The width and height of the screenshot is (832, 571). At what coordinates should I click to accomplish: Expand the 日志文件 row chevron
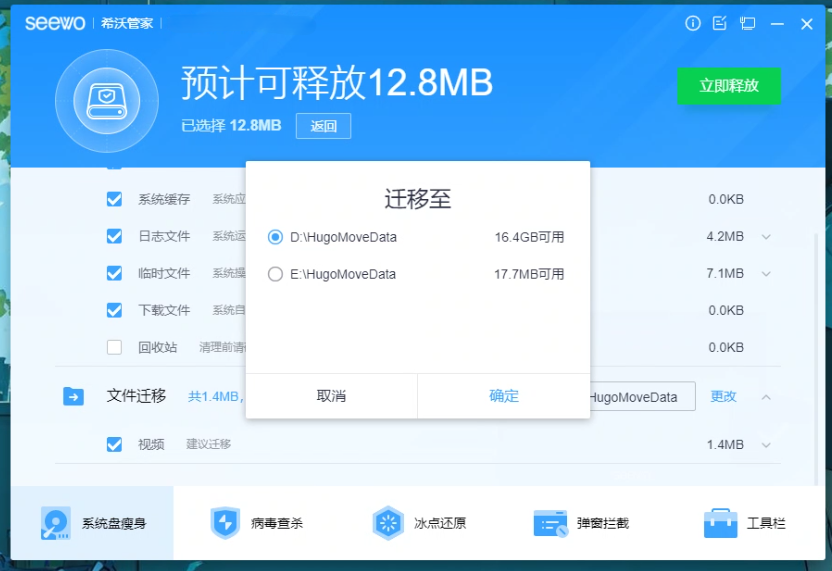[766, 237]
